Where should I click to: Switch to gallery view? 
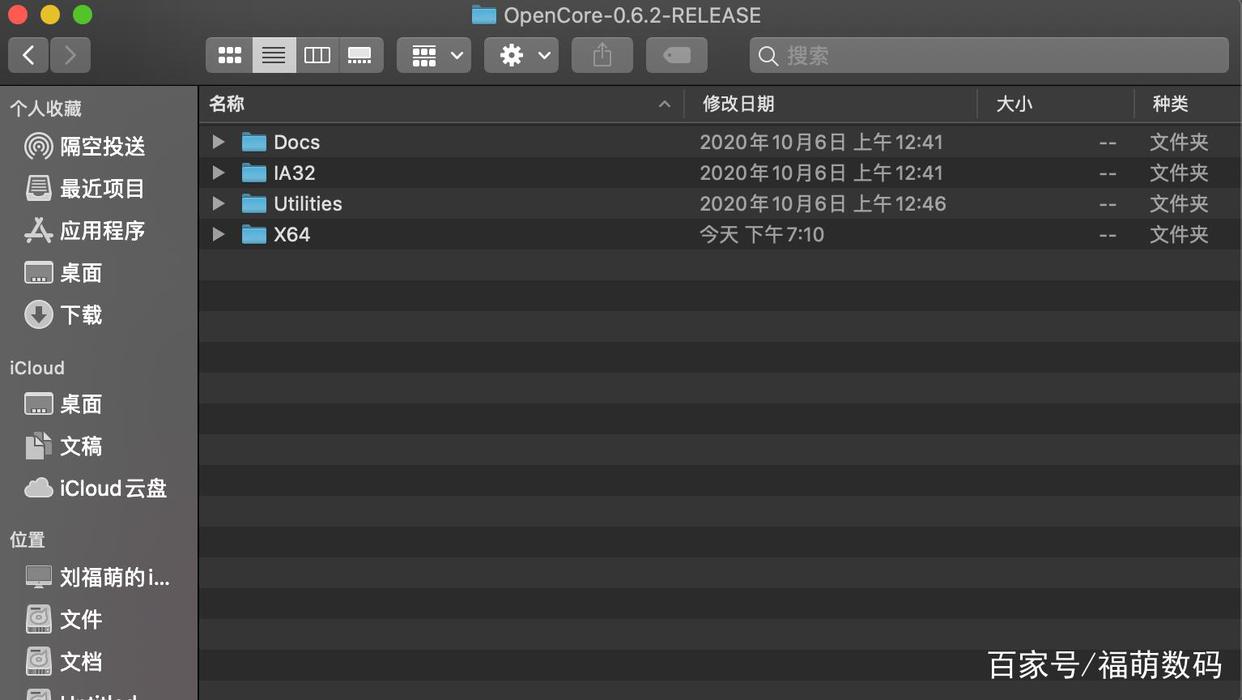360,55
